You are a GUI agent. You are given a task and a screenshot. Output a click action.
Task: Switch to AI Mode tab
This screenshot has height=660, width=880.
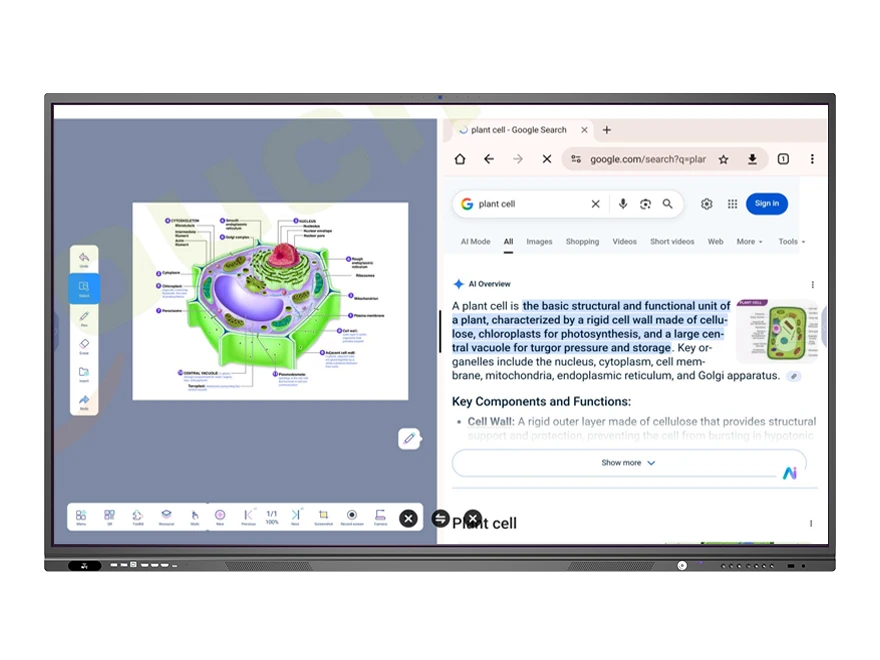[x=475, y=242]
